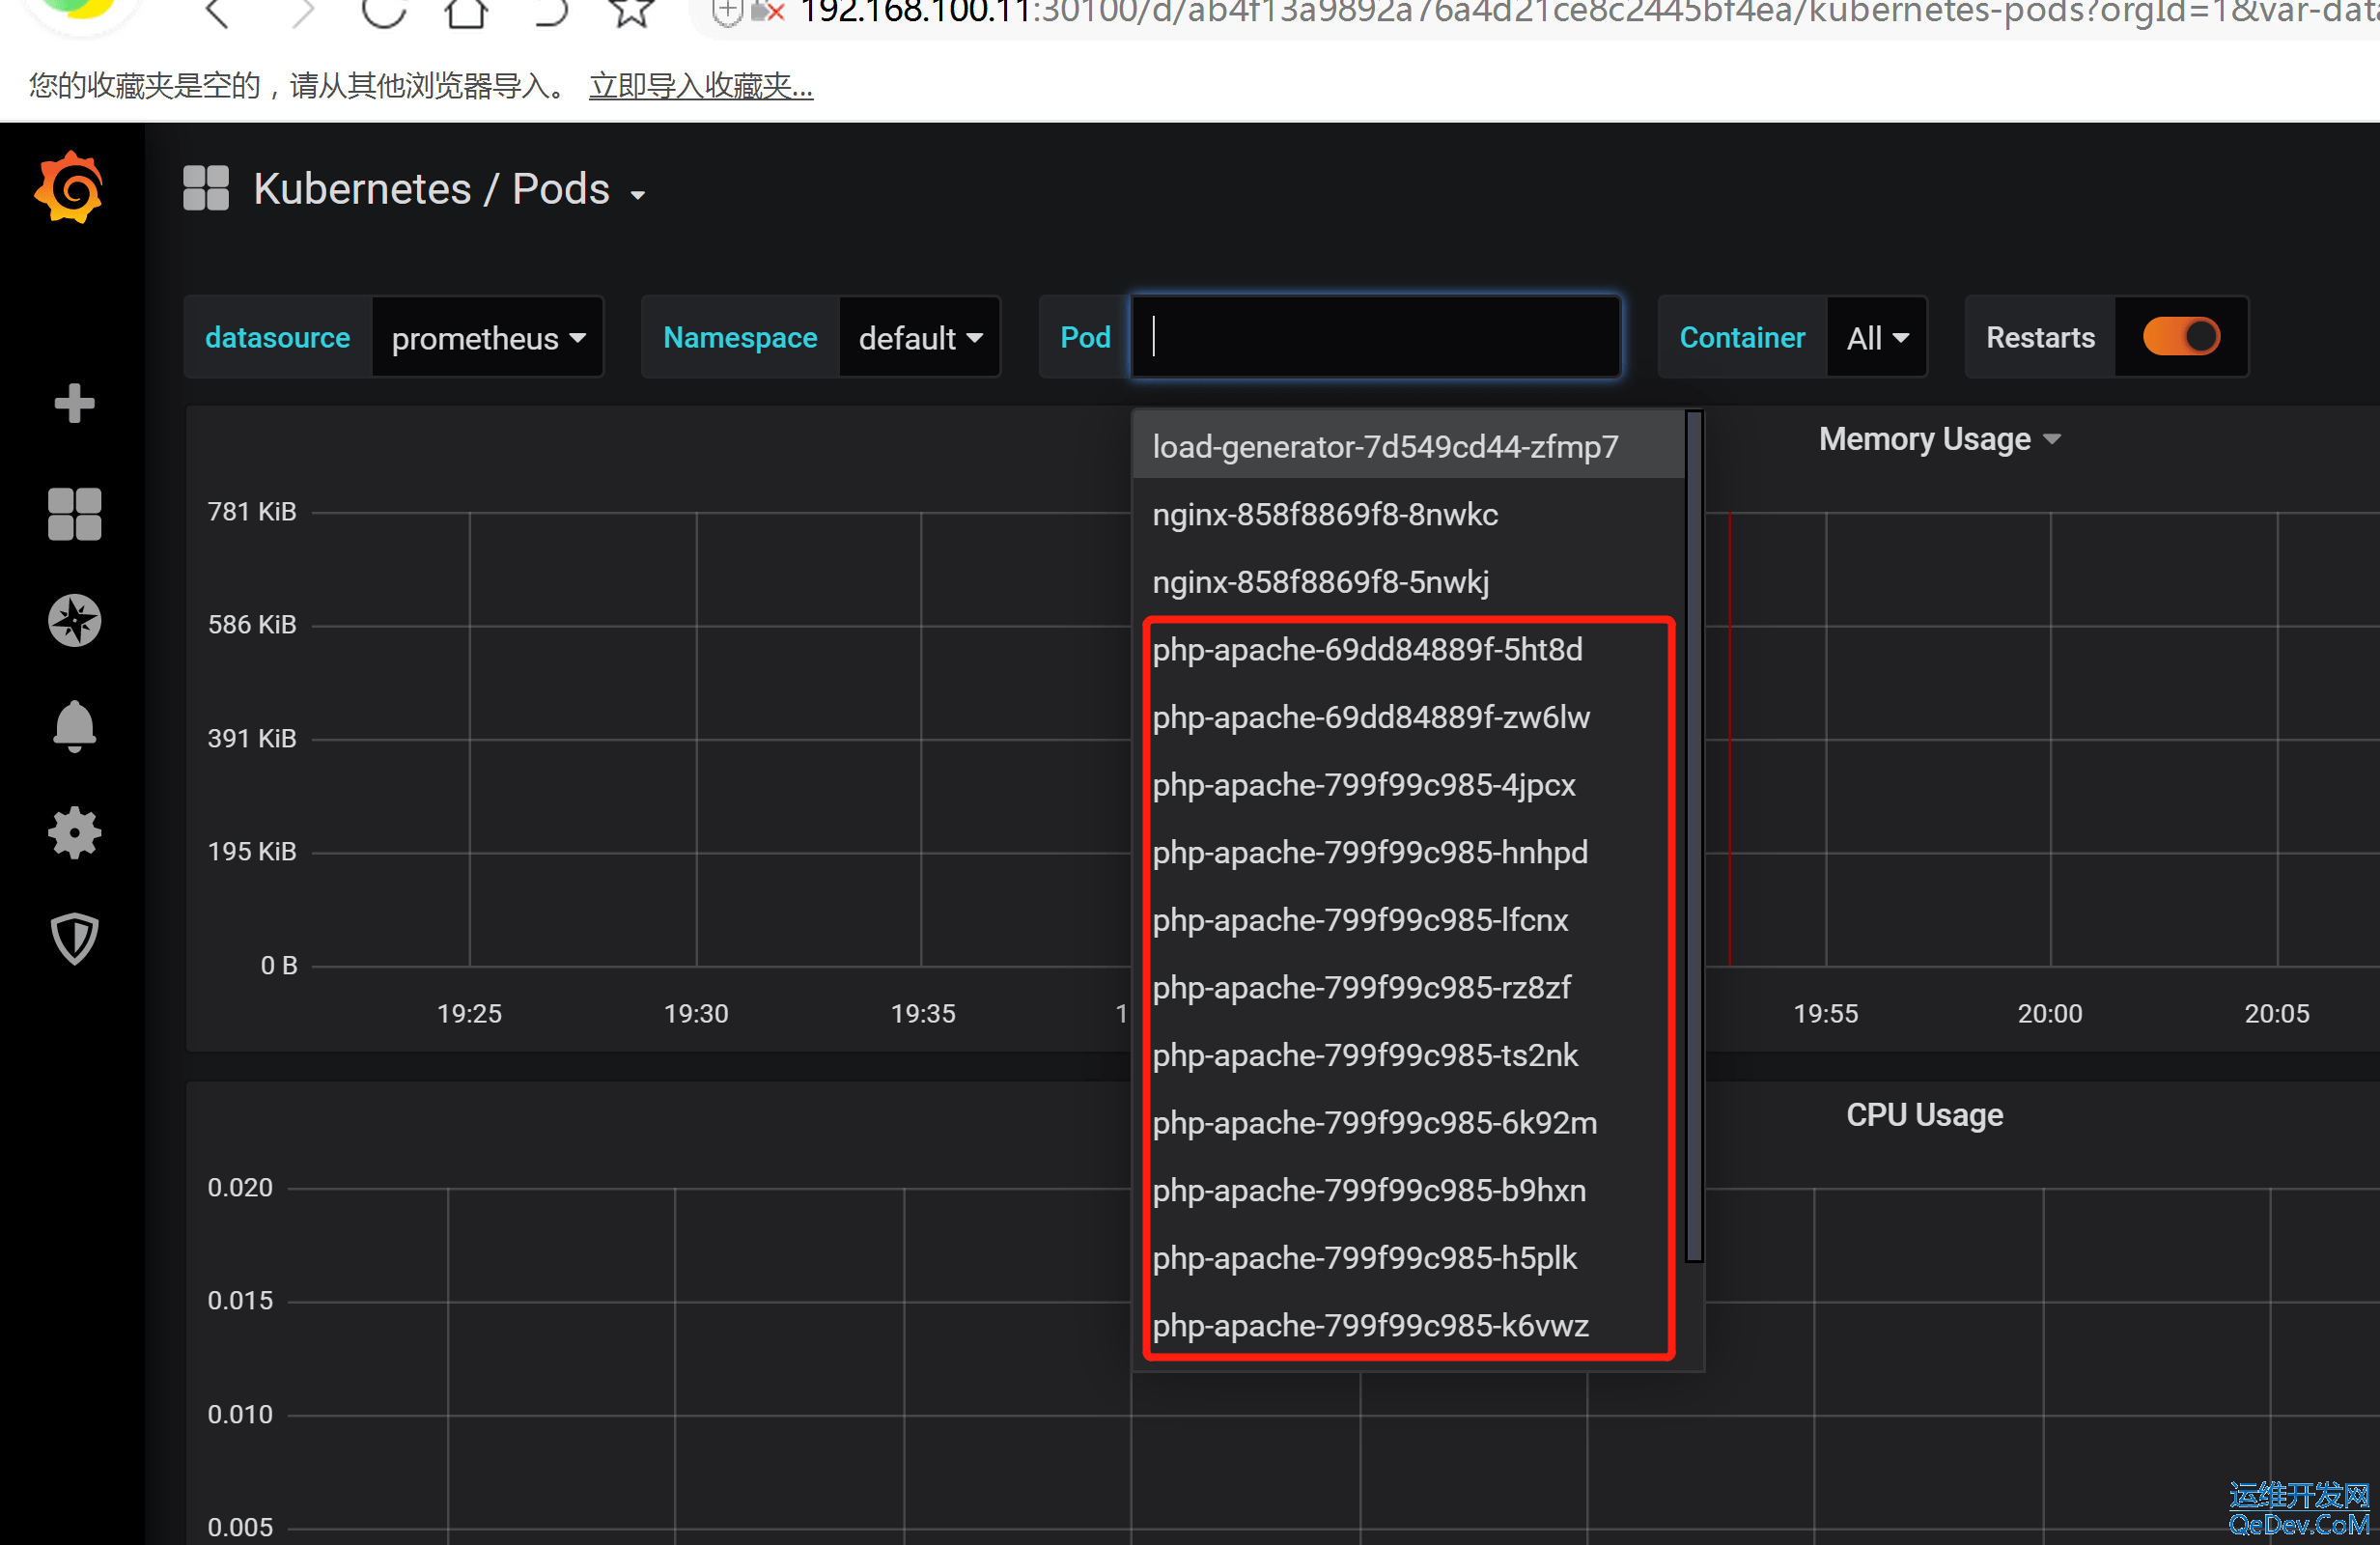2380x1545 pixels.
Task: Click the browser back arrow
Action: point(217,12)
